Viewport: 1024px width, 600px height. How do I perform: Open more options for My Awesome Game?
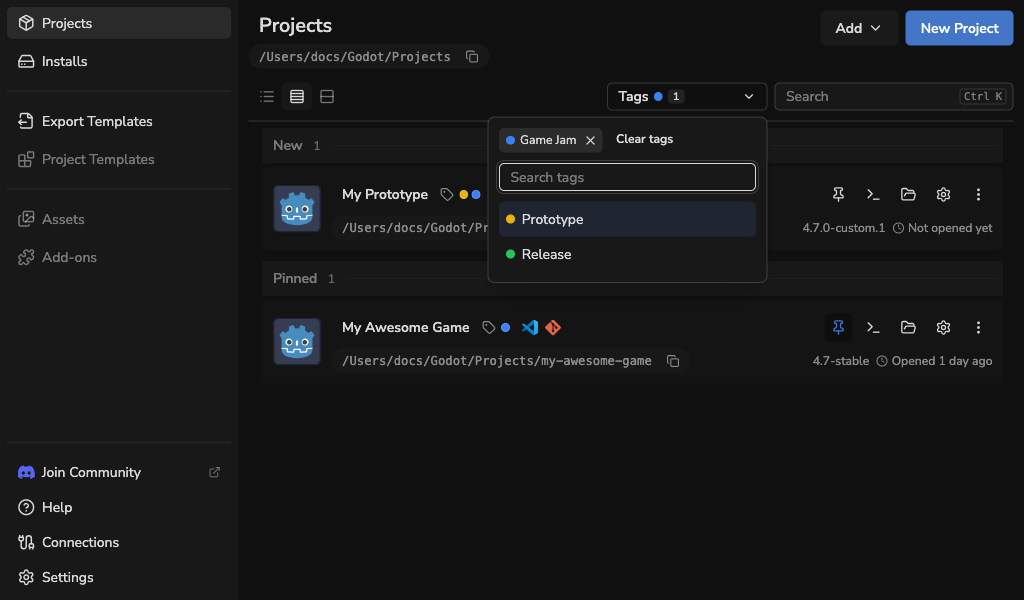[978, 327]
